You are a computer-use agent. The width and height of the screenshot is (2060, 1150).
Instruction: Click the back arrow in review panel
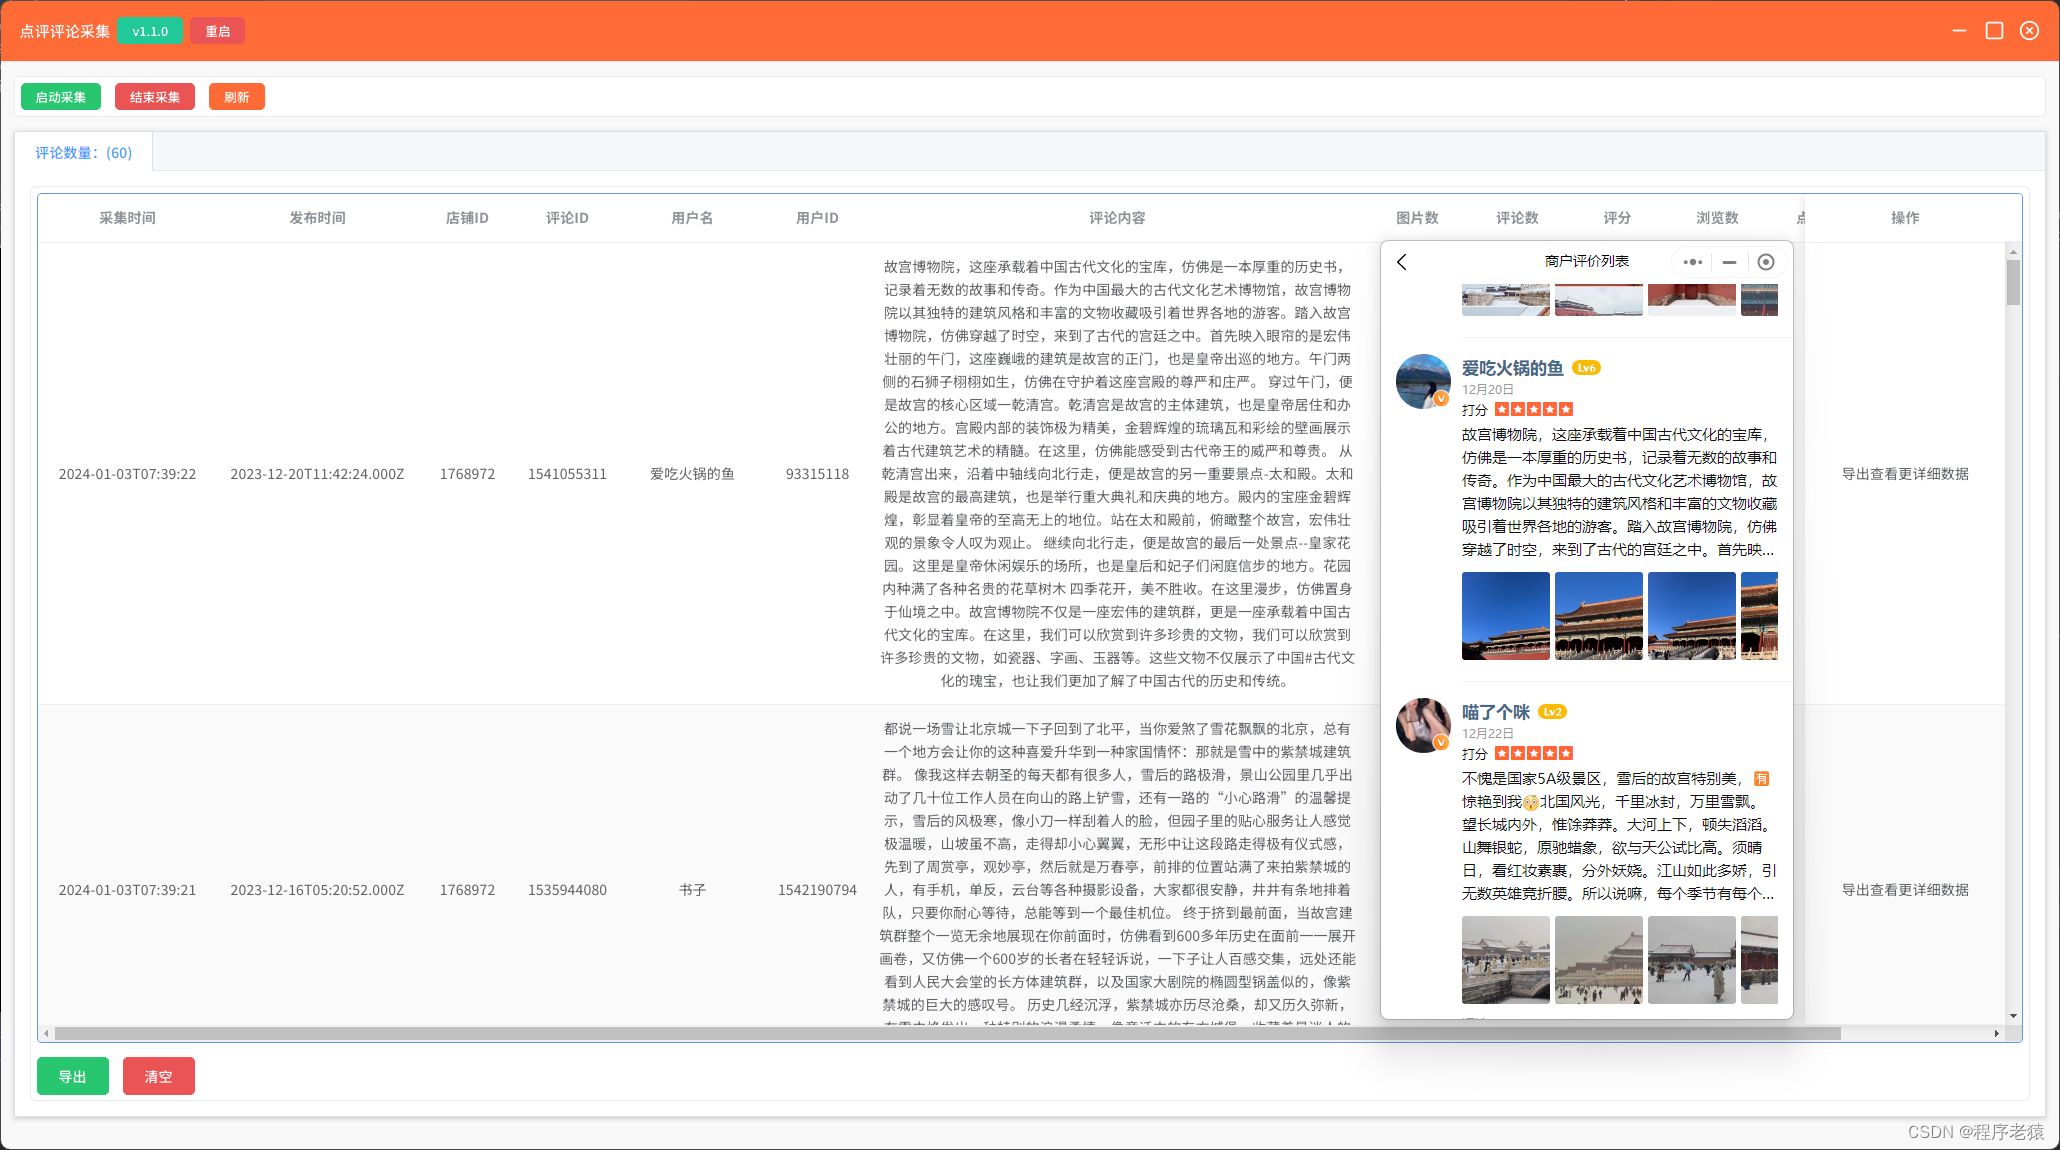(x=1402, y=262)
